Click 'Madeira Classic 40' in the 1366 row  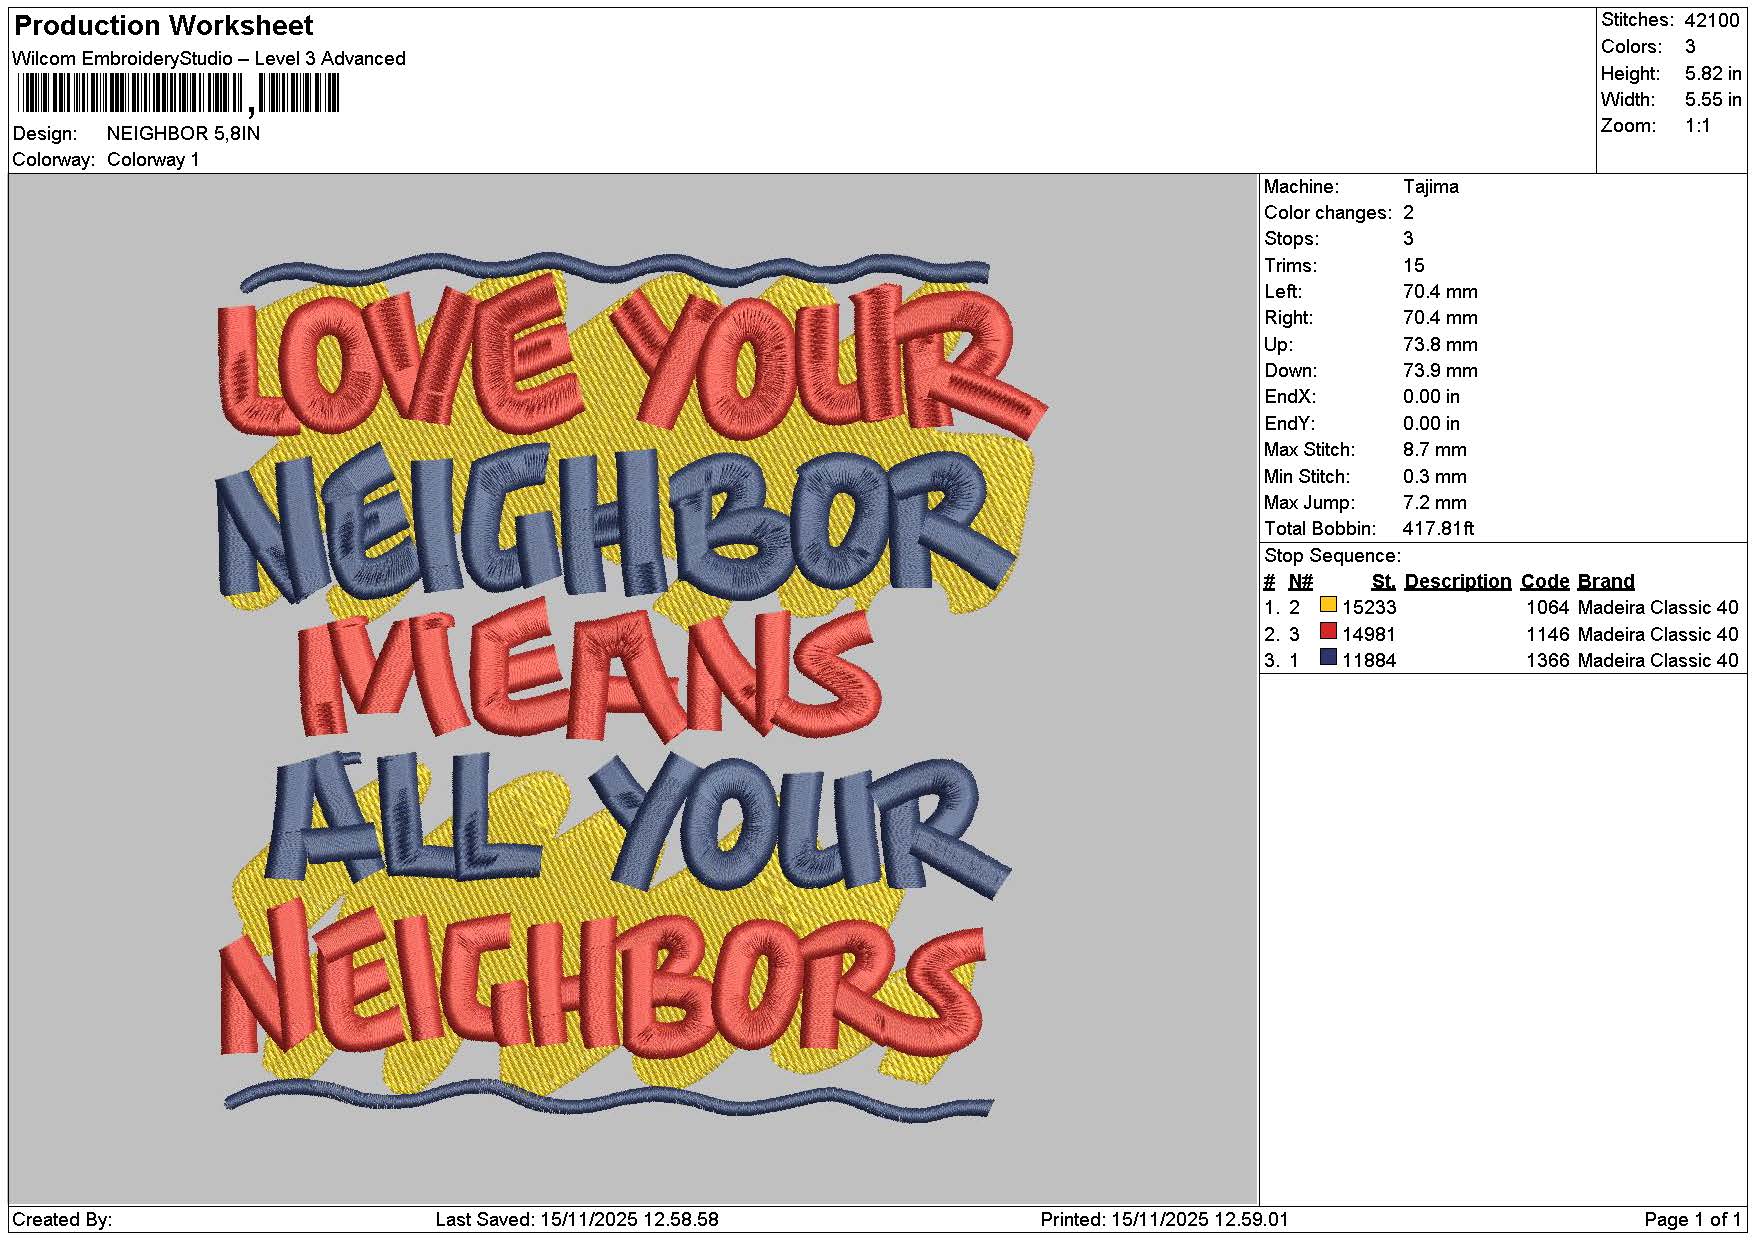coord(1658,661)
